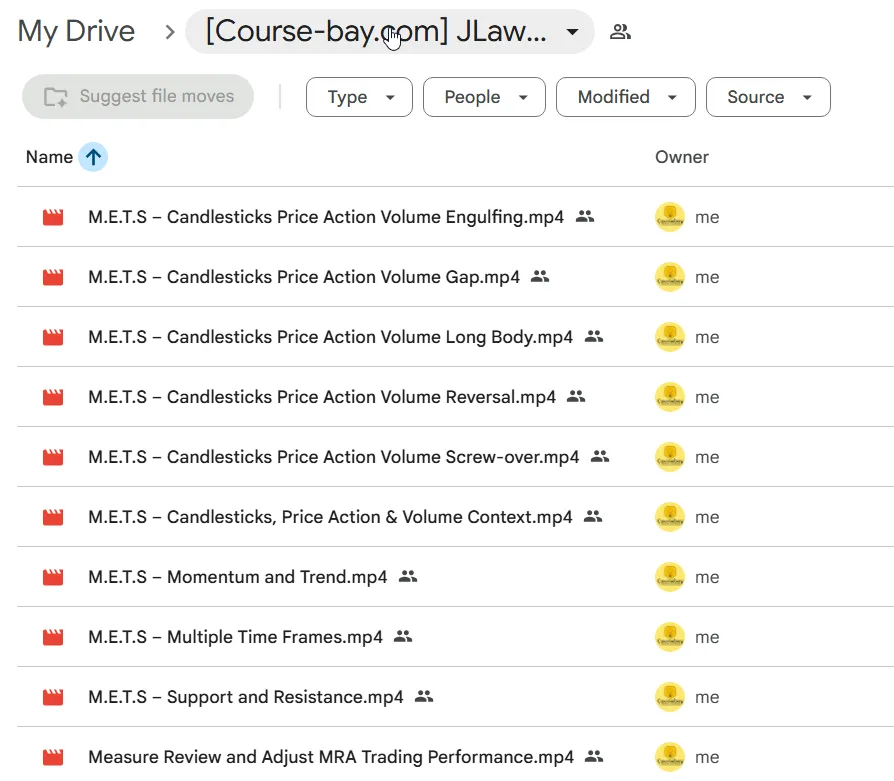The image size is (894, 781).
Task: Click the shared icon next to Support and Resistance.mp4
Action: pyautogui.click(x=424, y=696)
